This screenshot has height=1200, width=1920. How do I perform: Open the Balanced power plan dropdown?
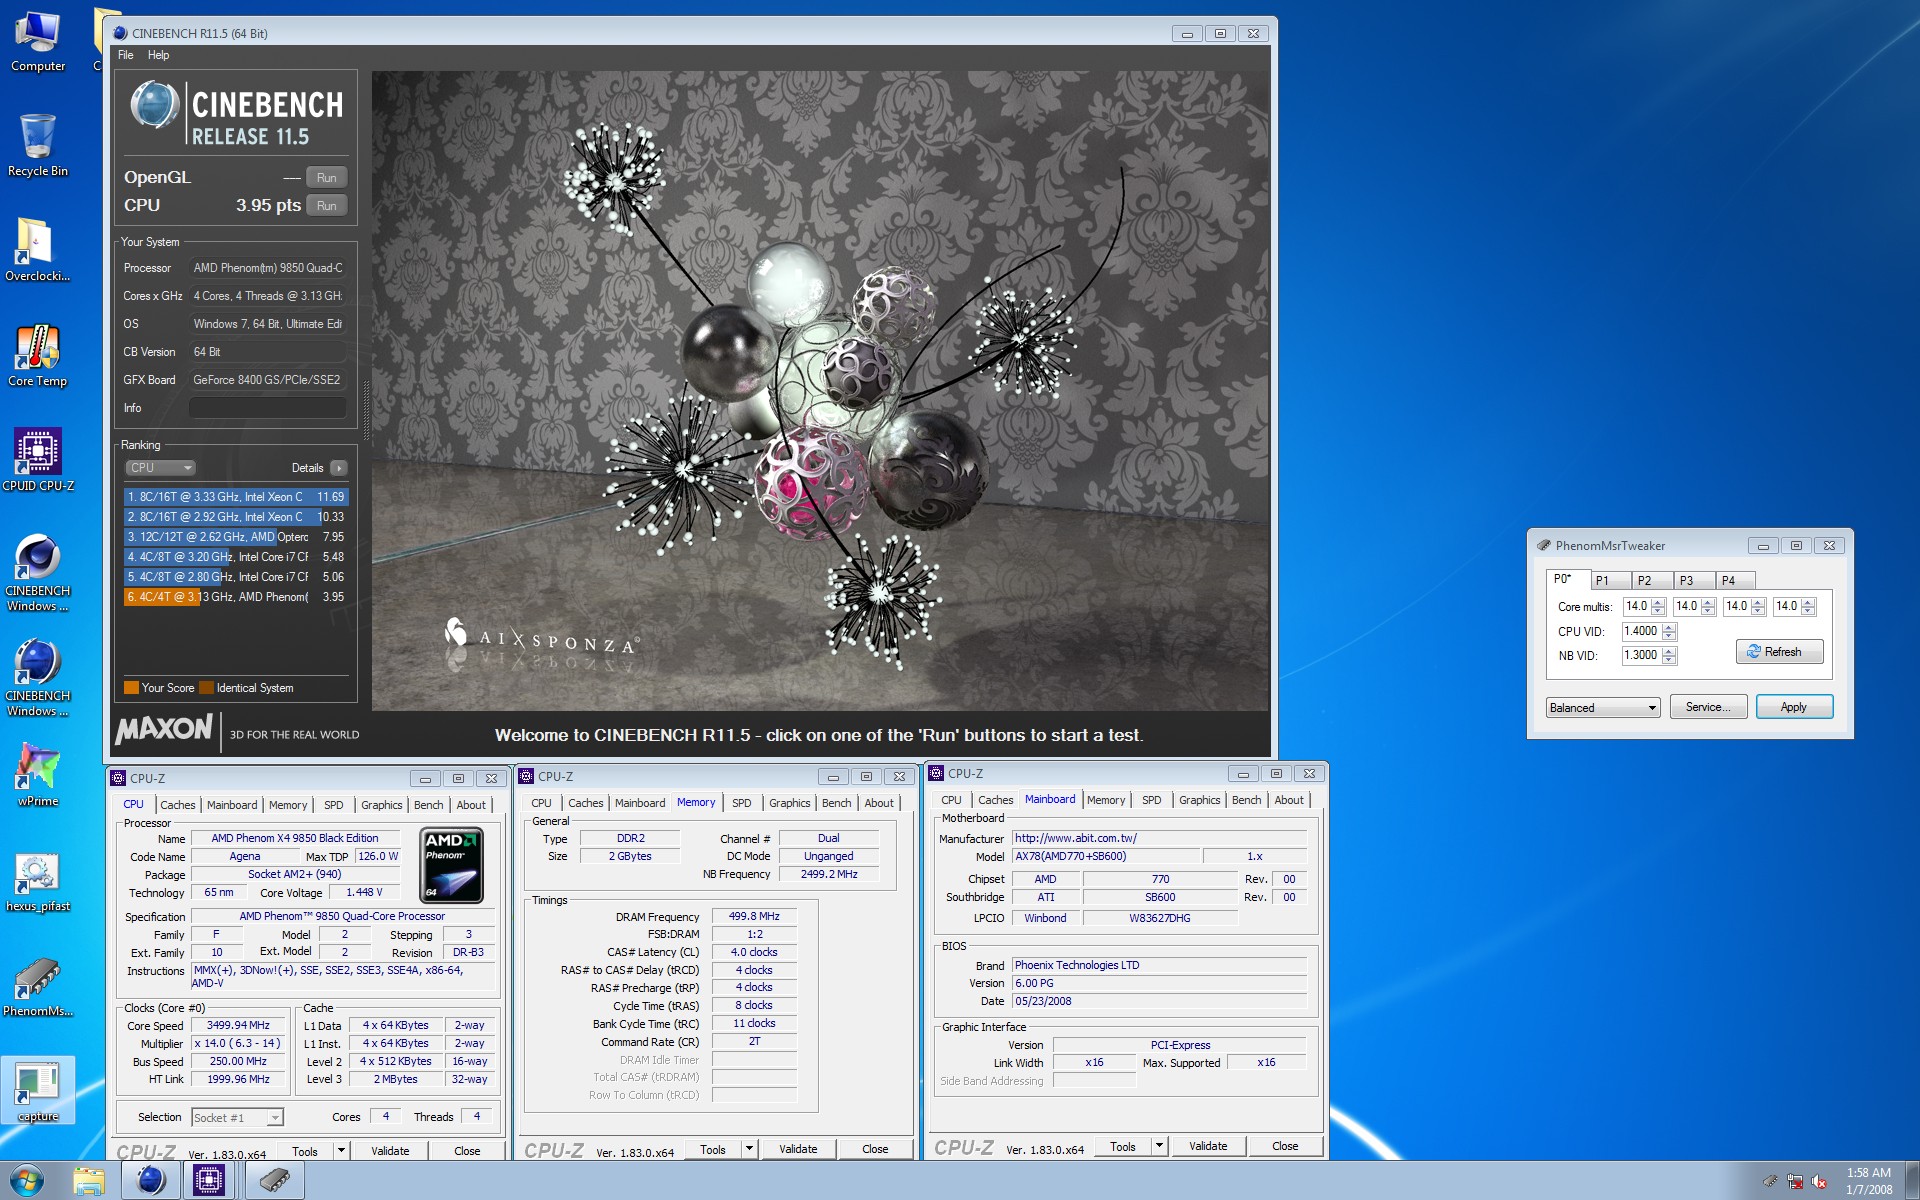[x=1603, y=708]
